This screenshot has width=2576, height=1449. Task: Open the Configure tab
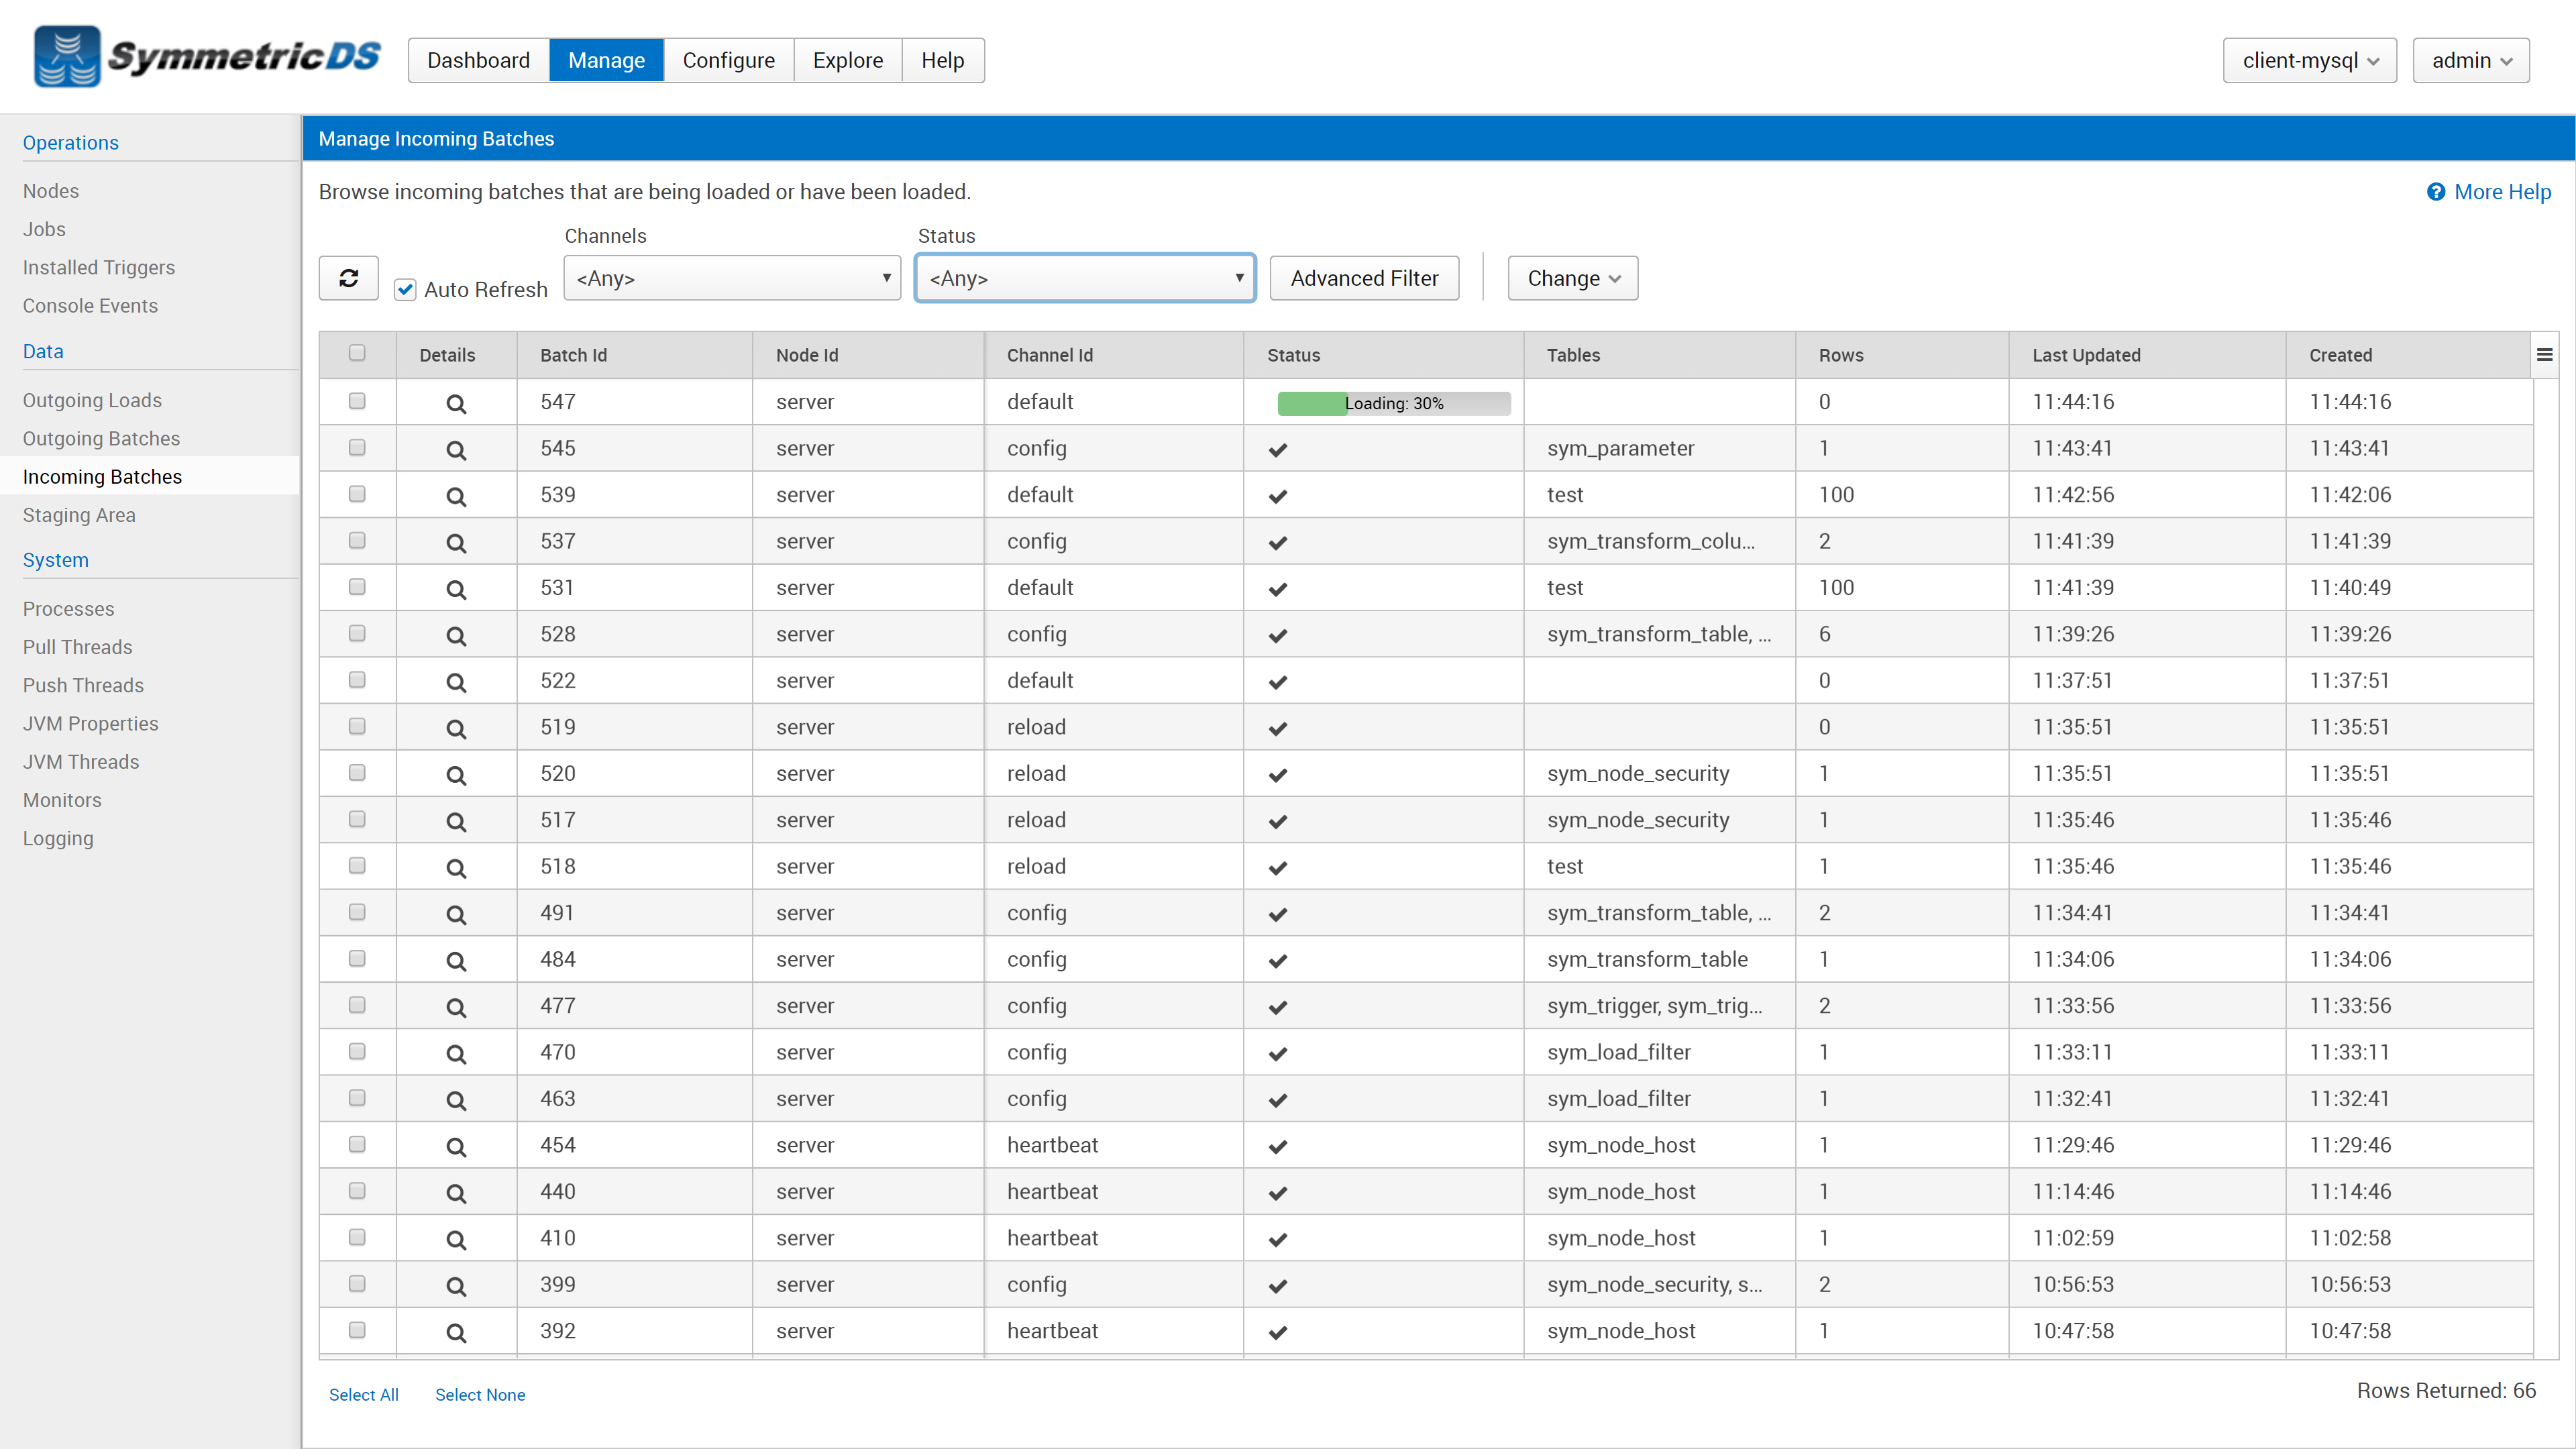tap(728, 60)
